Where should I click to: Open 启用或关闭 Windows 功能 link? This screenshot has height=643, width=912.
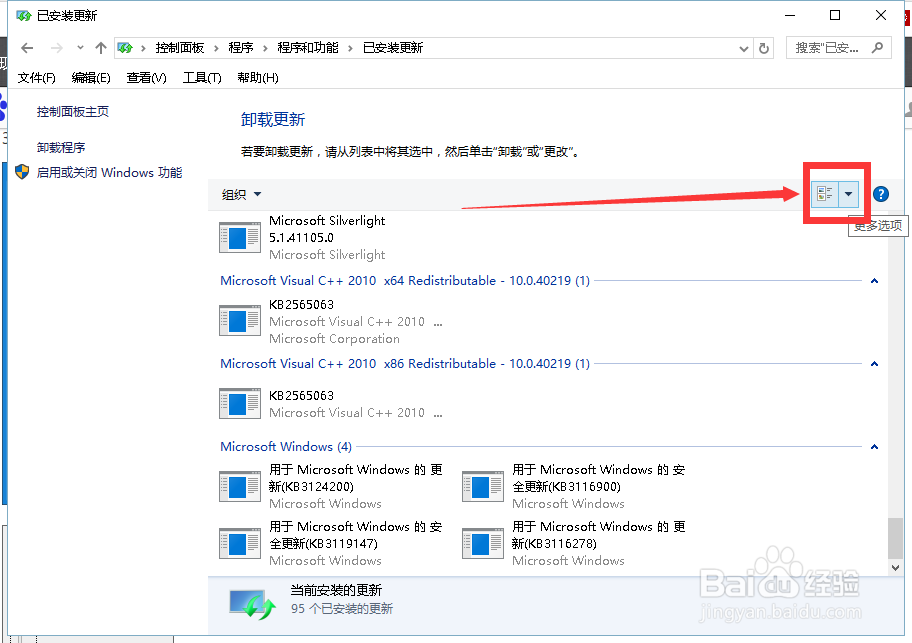(x=109, y=173)
